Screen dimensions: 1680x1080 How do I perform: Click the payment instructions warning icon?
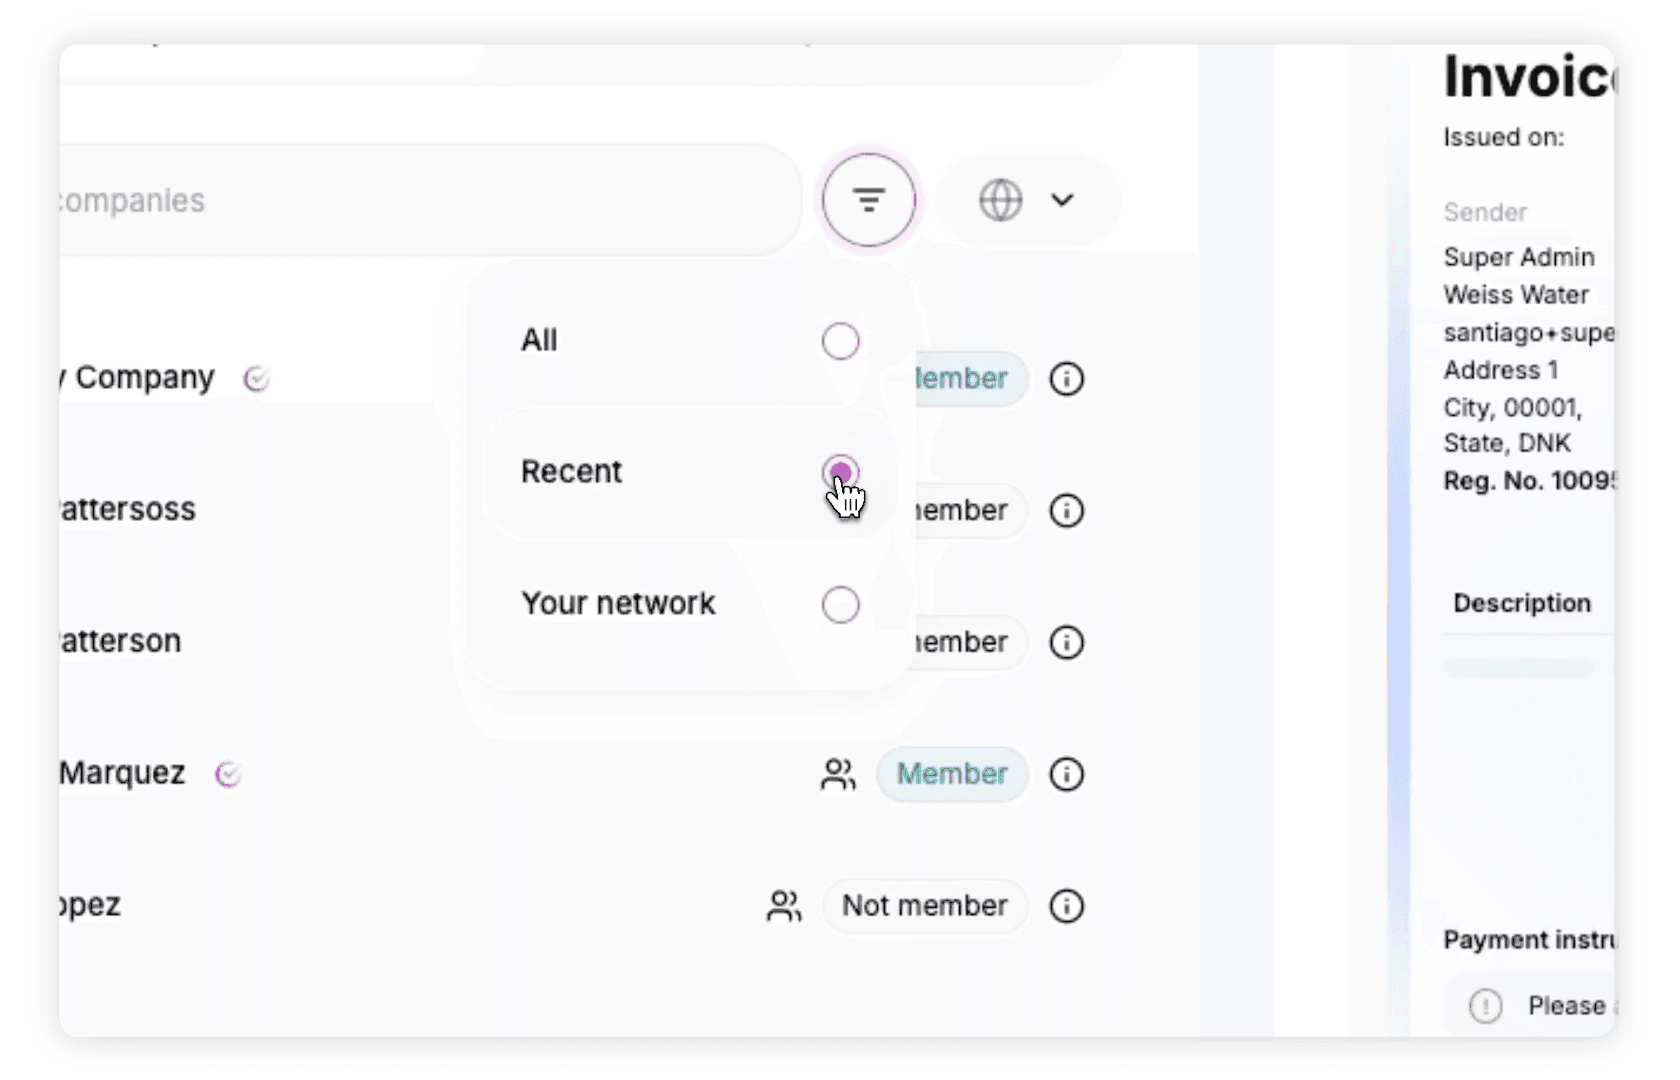[1485, 1005]
